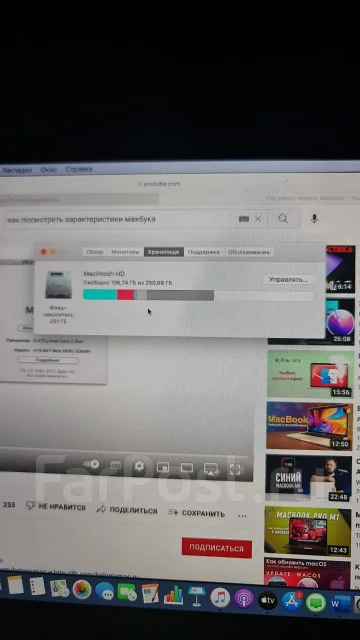The height and width of the screenshot is (640, 360).
Task: Open Reminders from the Dock
Action: [x=37, y=586]
